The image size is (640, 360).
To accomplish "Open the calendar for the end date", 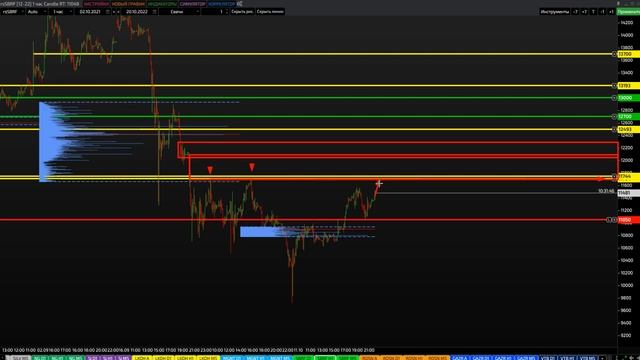I will 155,12.
